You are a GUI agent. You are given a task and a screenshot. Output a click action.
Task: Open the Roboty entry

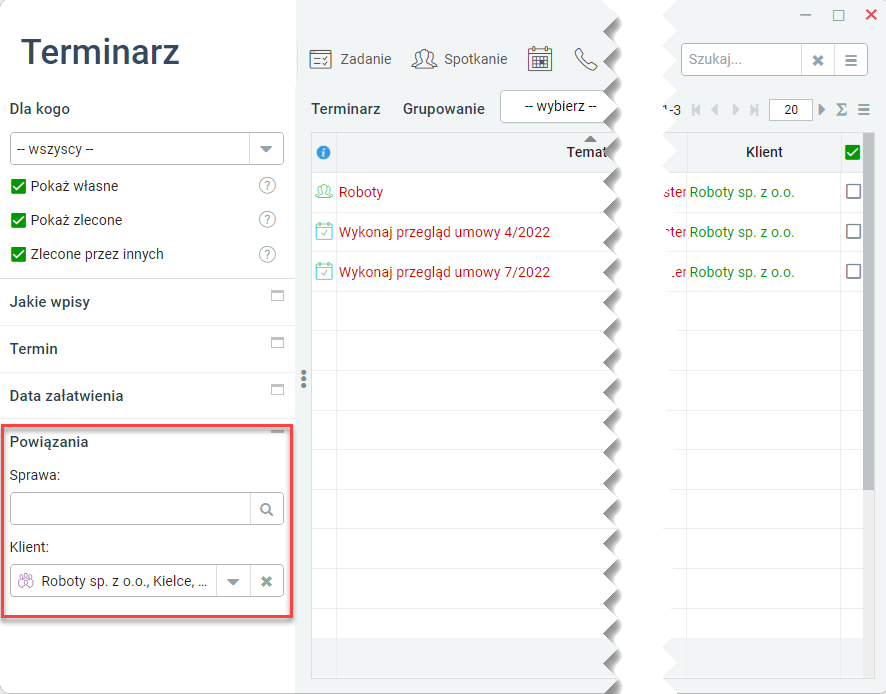pyautogui.click(x=361, y=192)
